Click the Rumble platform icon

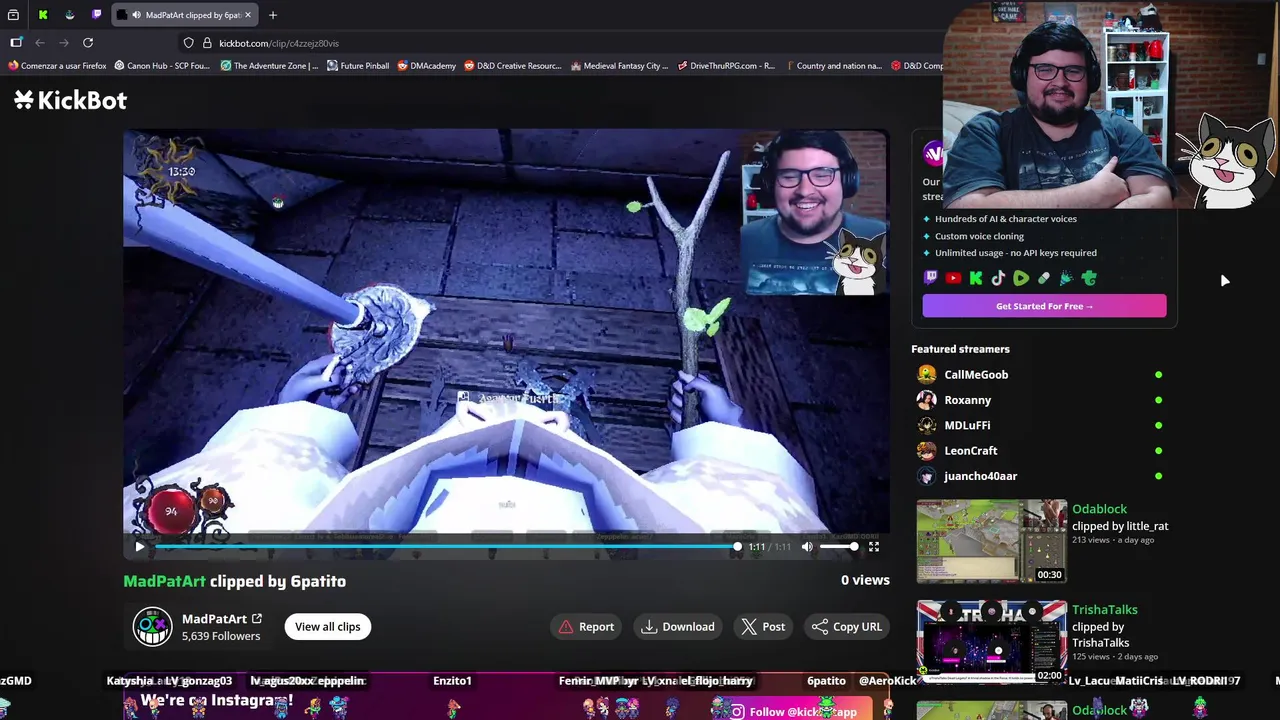(1021, 279)
